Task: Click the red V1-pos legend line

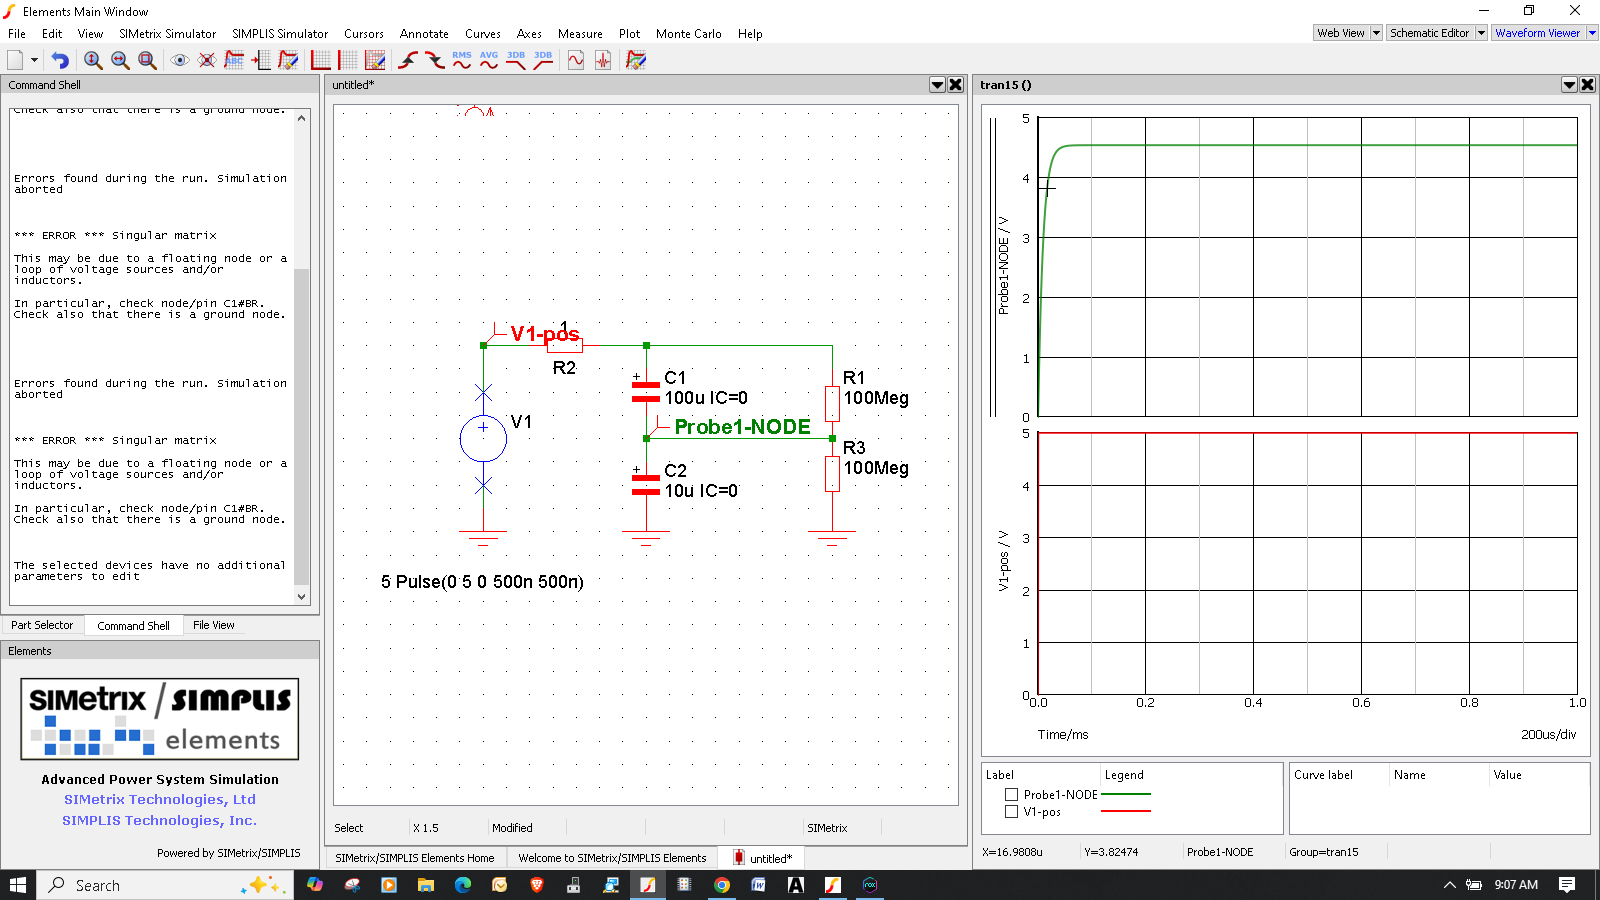Action: click(x=1126, y=811)
